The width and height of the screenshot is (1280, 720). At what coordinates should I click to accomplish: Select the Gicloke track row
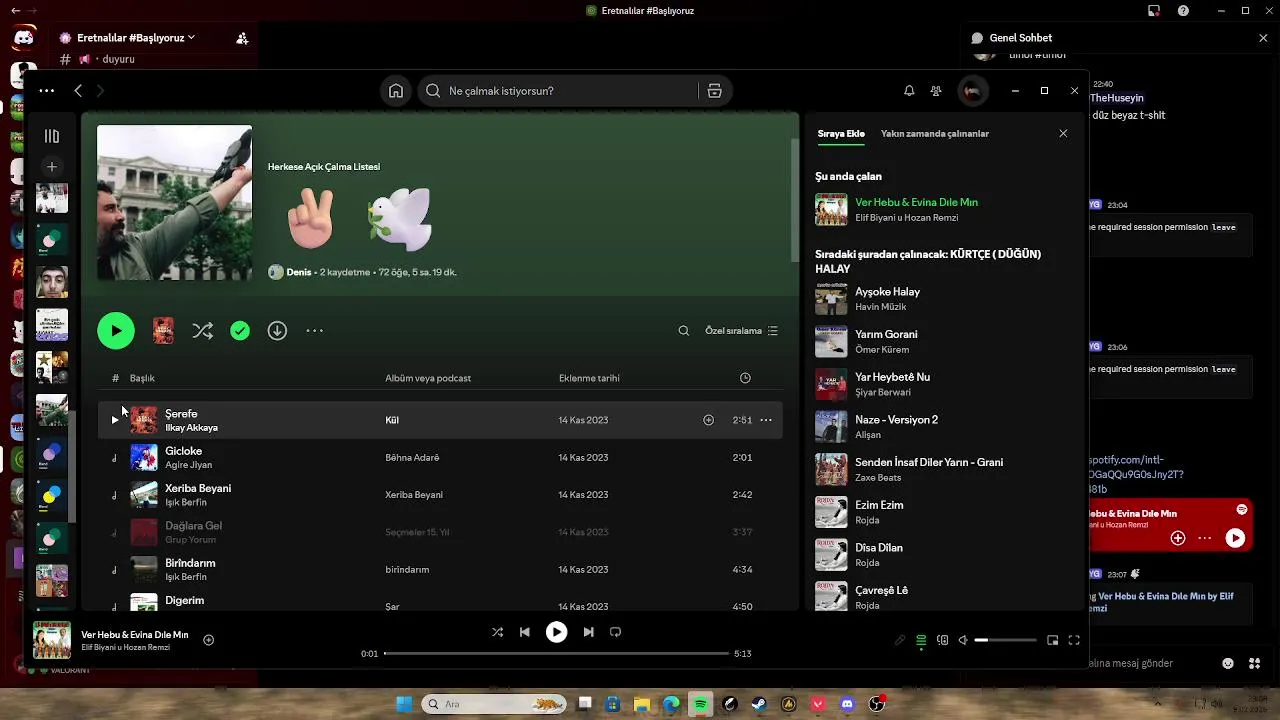point(440,458)
